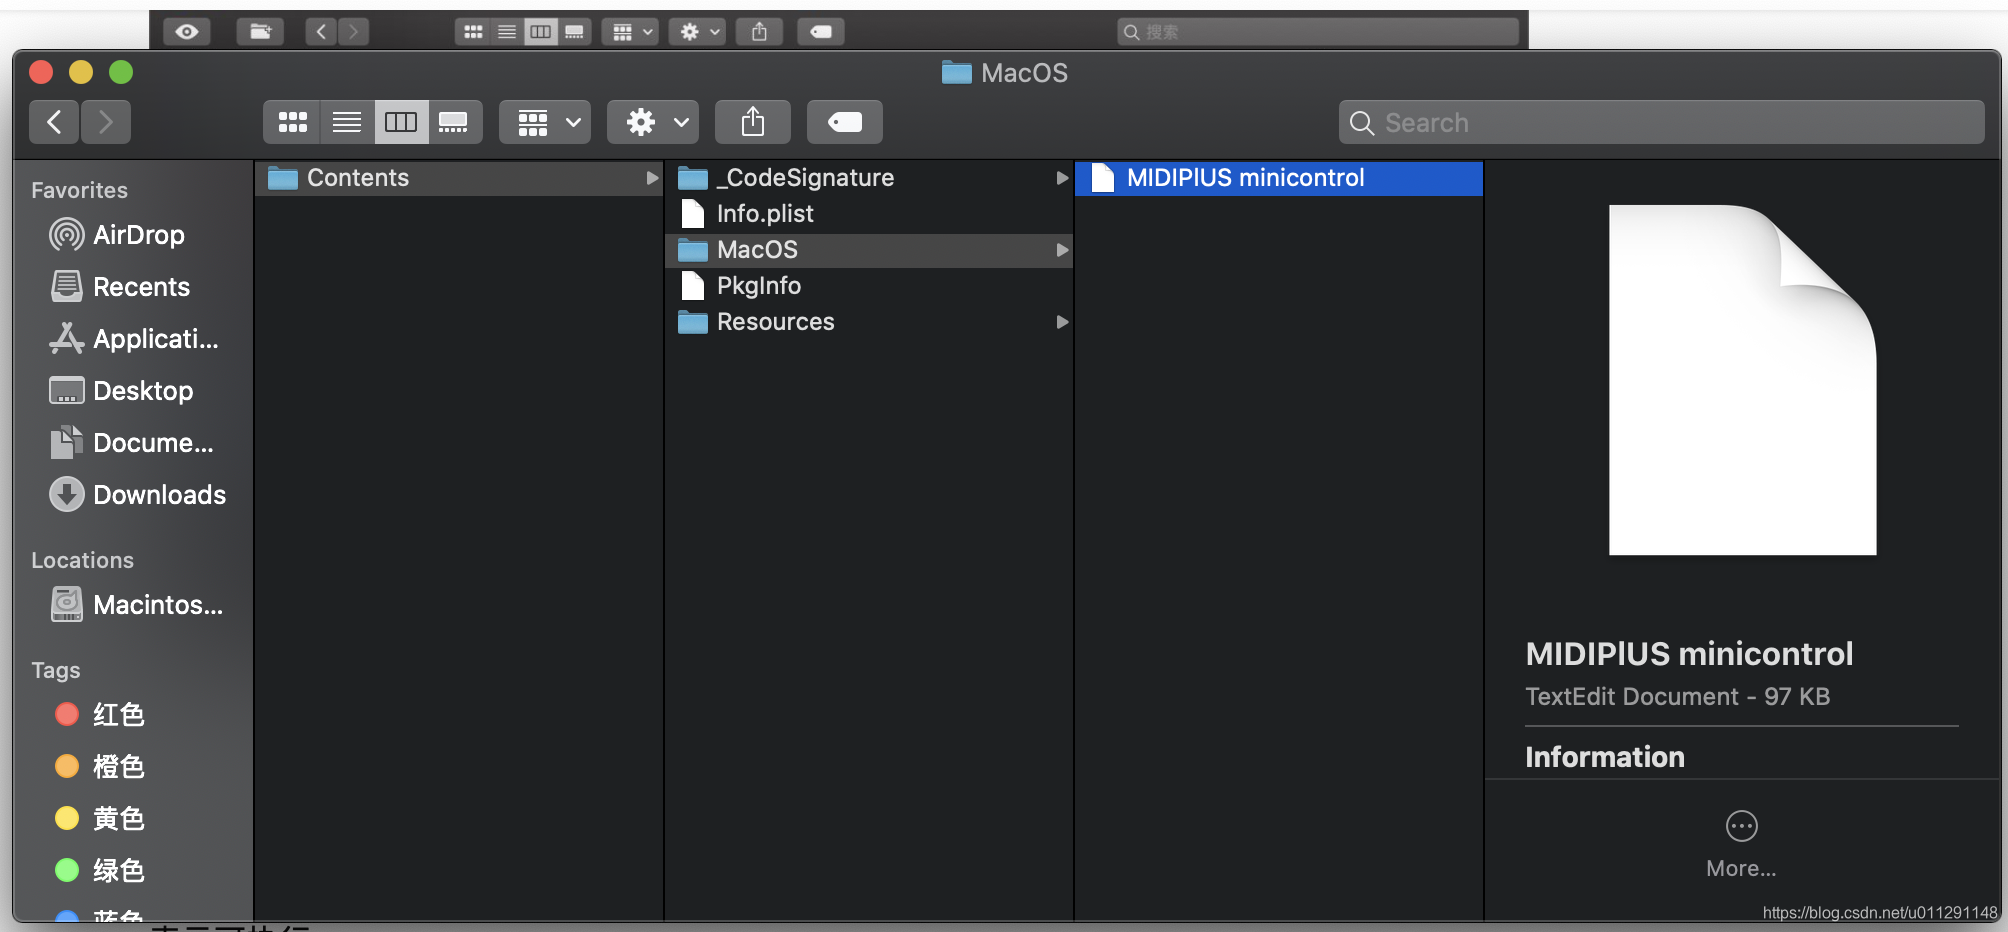Open Documents in the sidebar
This screenshot has width=2008, height=932.
click(134, 443)
